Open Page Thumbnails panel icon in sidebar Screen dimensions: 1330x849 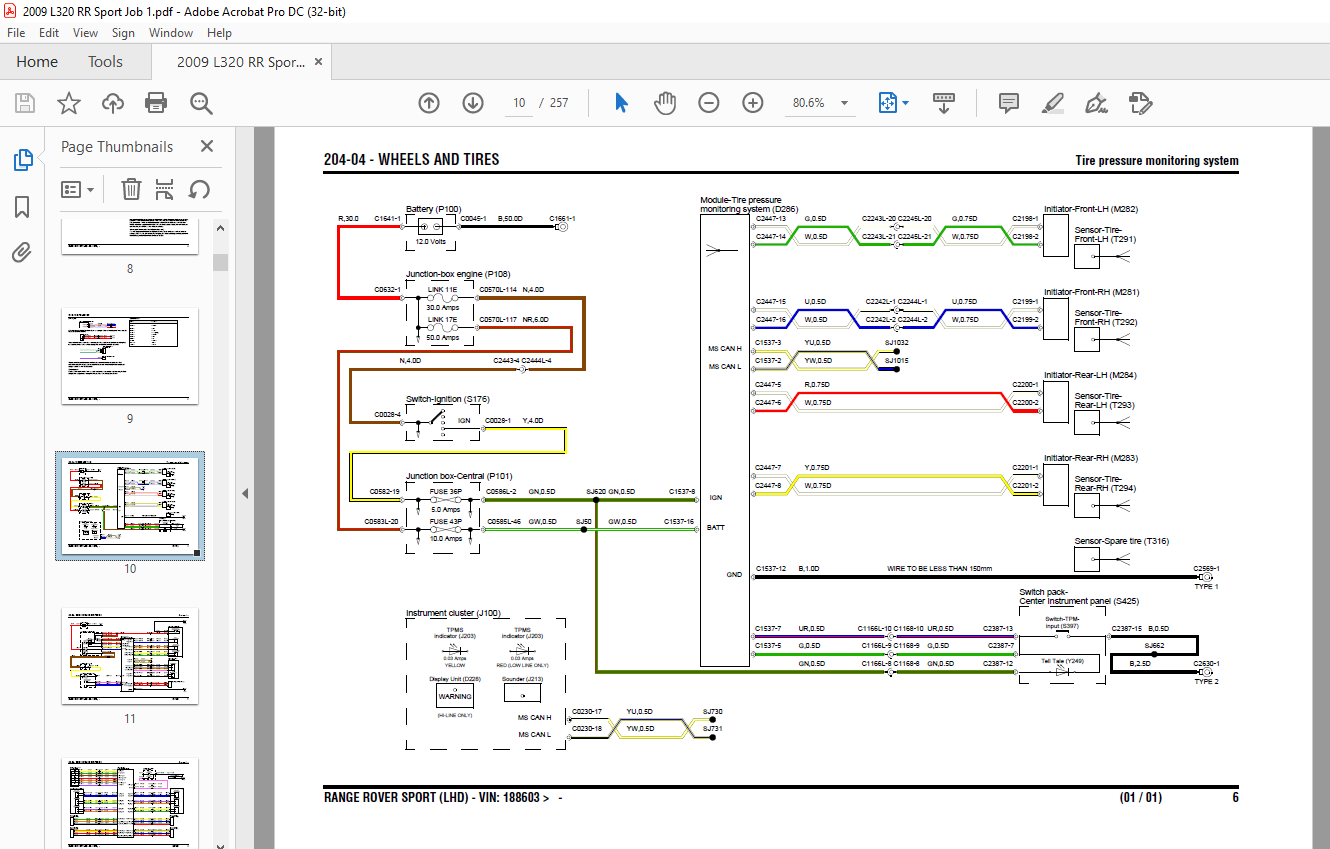22,160
